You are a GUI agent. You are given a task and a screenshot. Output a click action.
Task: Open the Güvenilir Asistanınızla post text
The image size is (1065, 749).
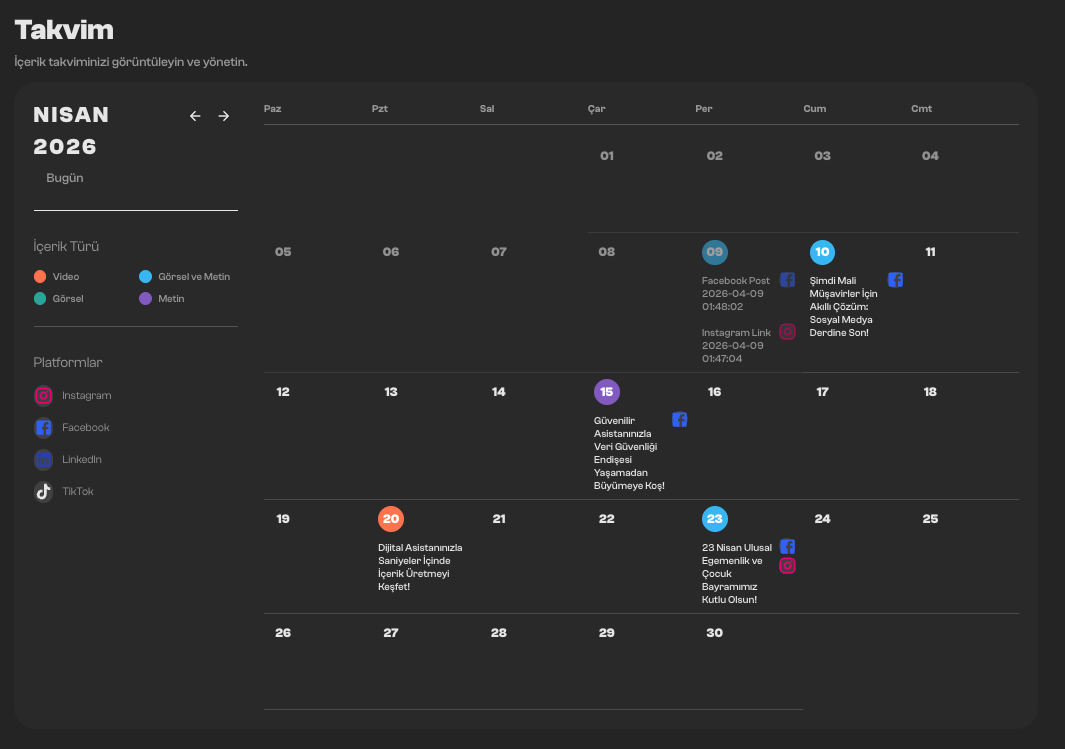(x=629, y=453)
